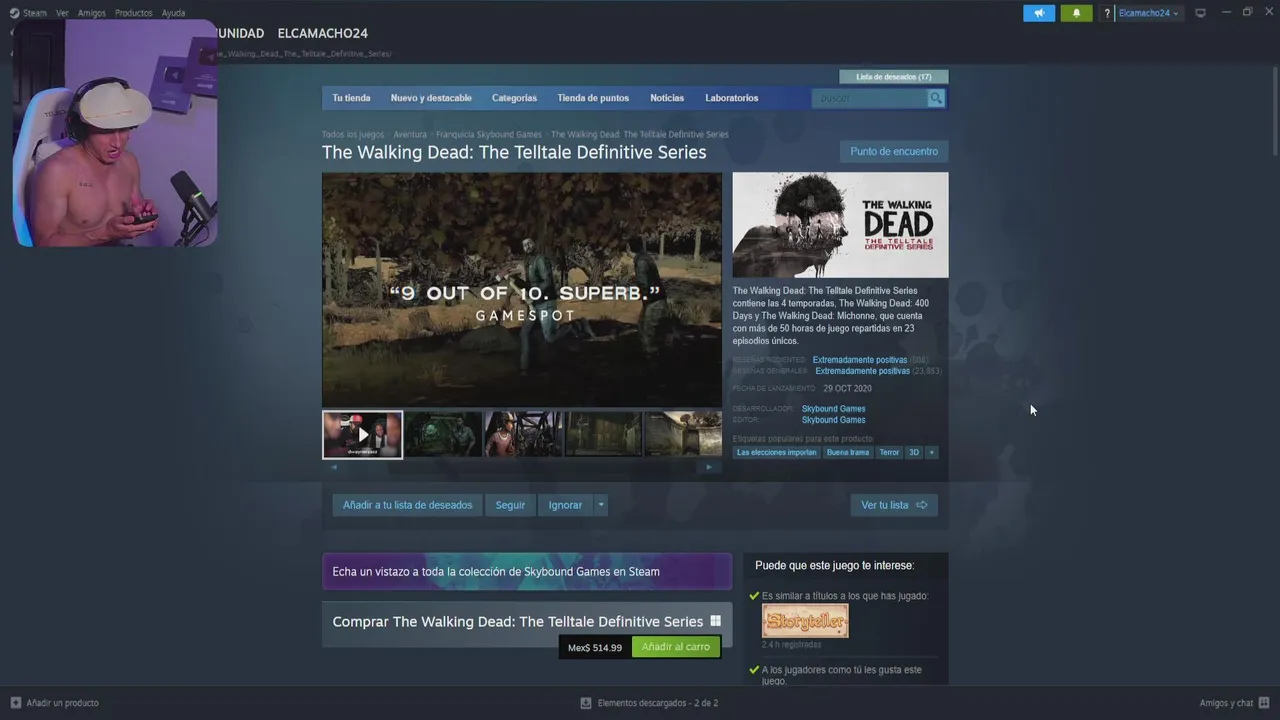This screenshot has width=1280, height=720.
Task: Open the Amigos y chat icon
Action: [x=1264, y=703]
